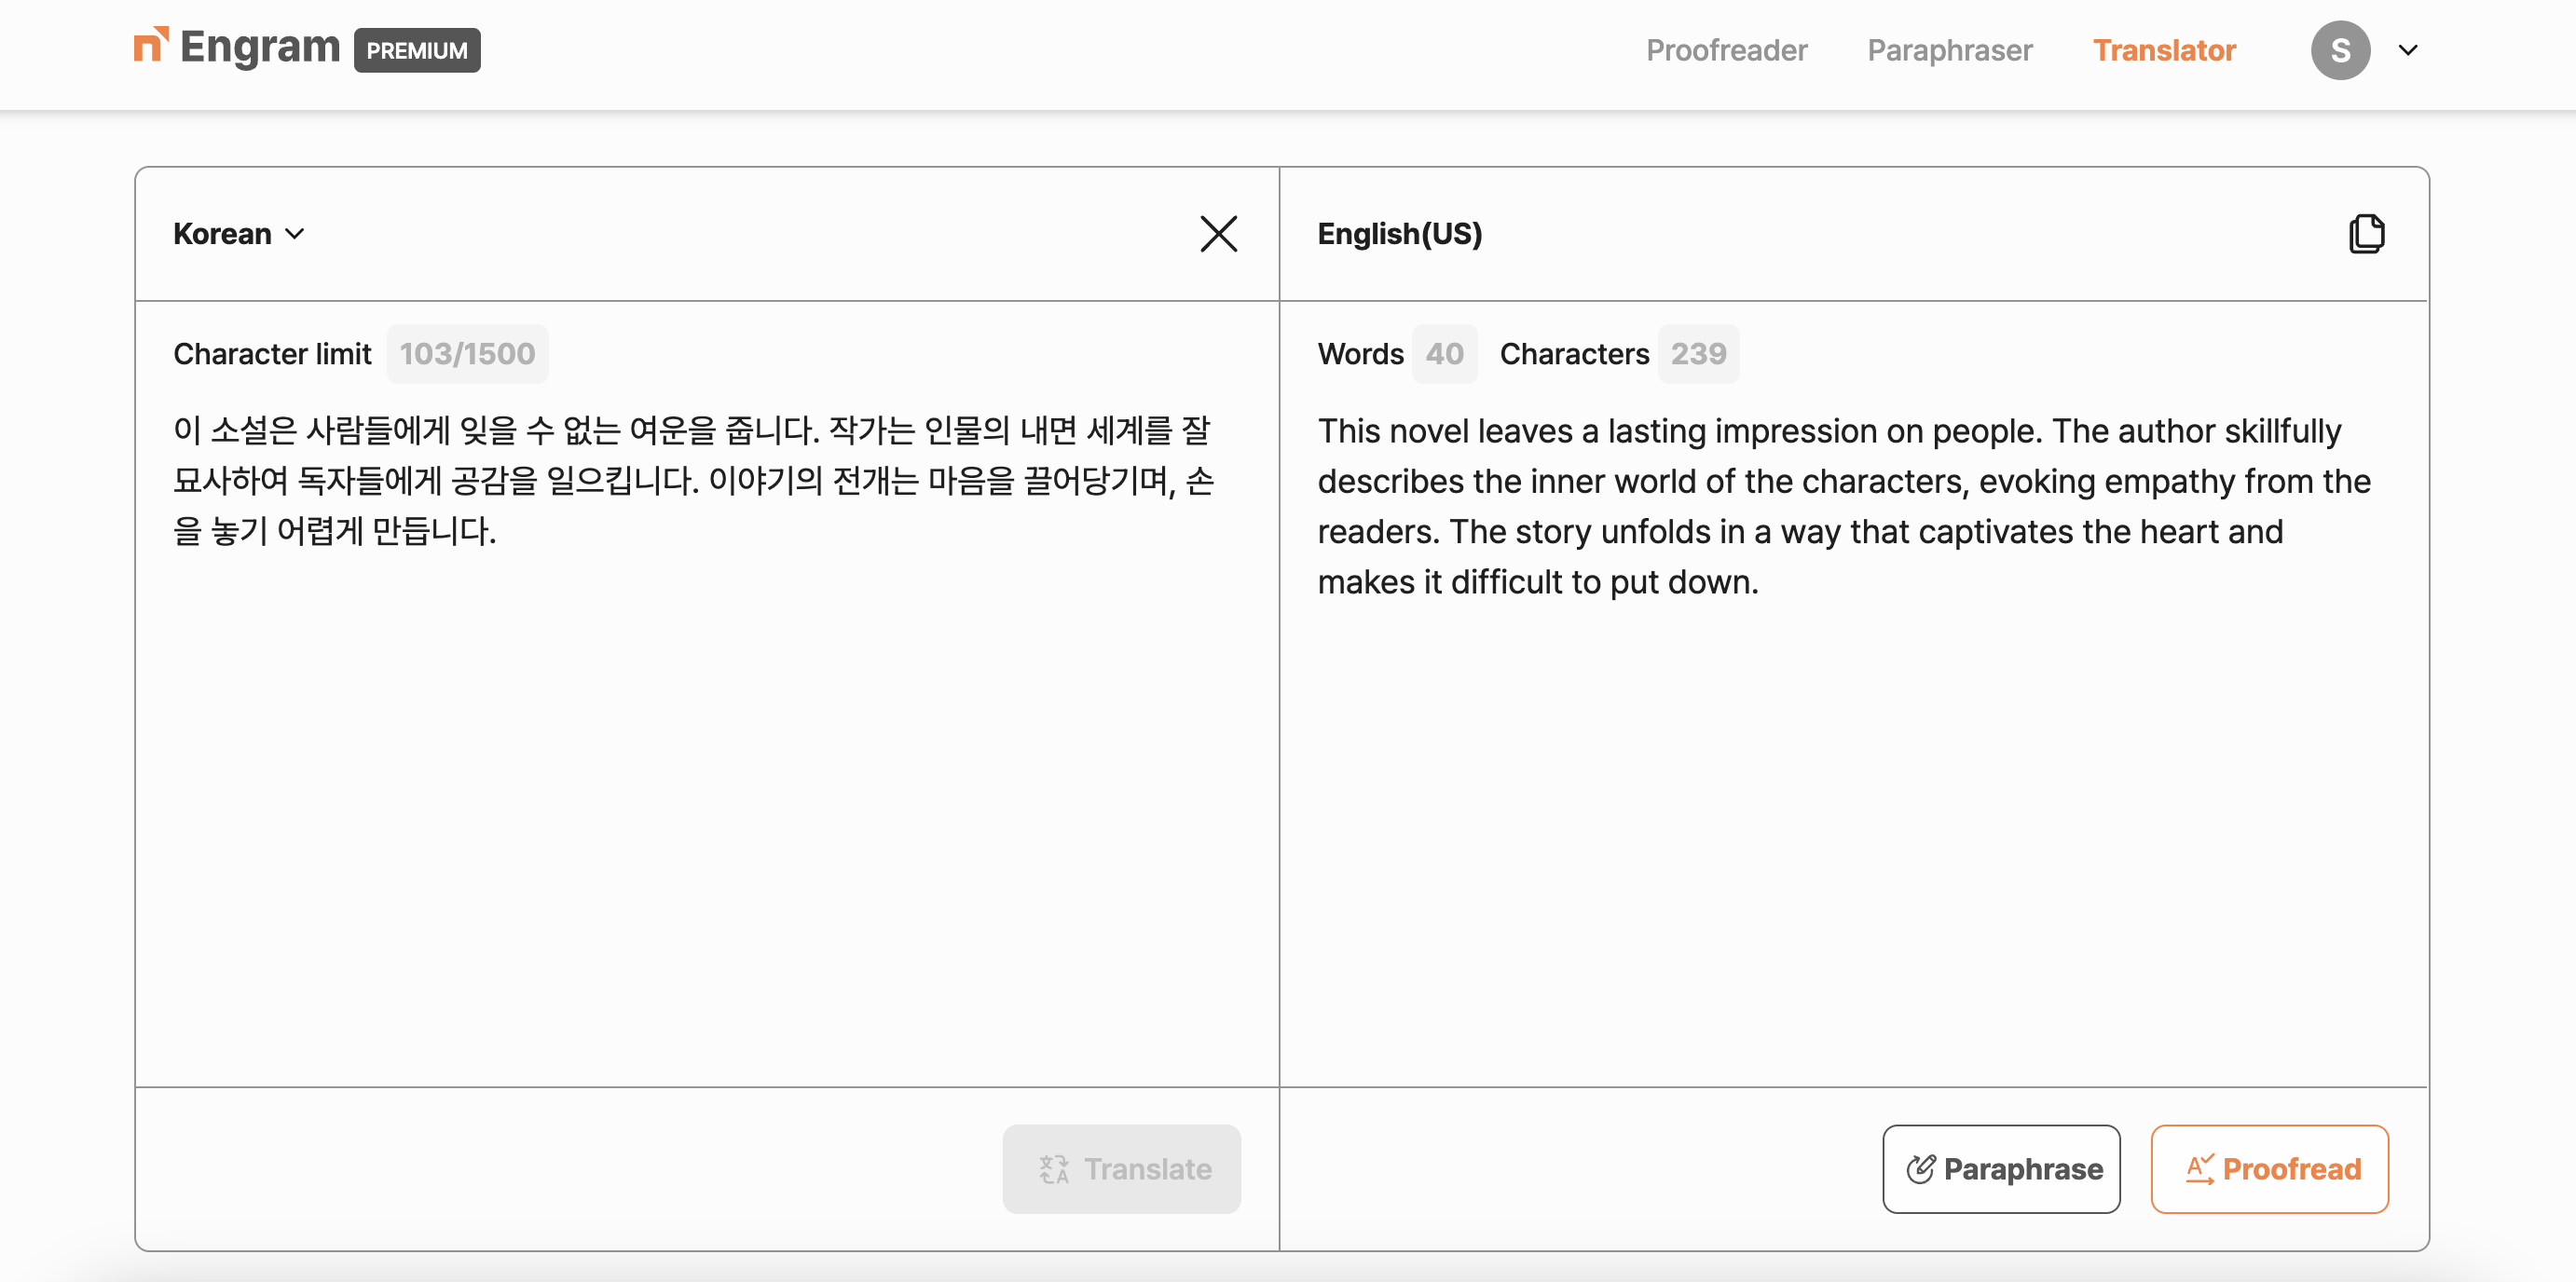Clear the source text with X icon
Viewport: 2576px width, 1282px height.
point(1218,234)
